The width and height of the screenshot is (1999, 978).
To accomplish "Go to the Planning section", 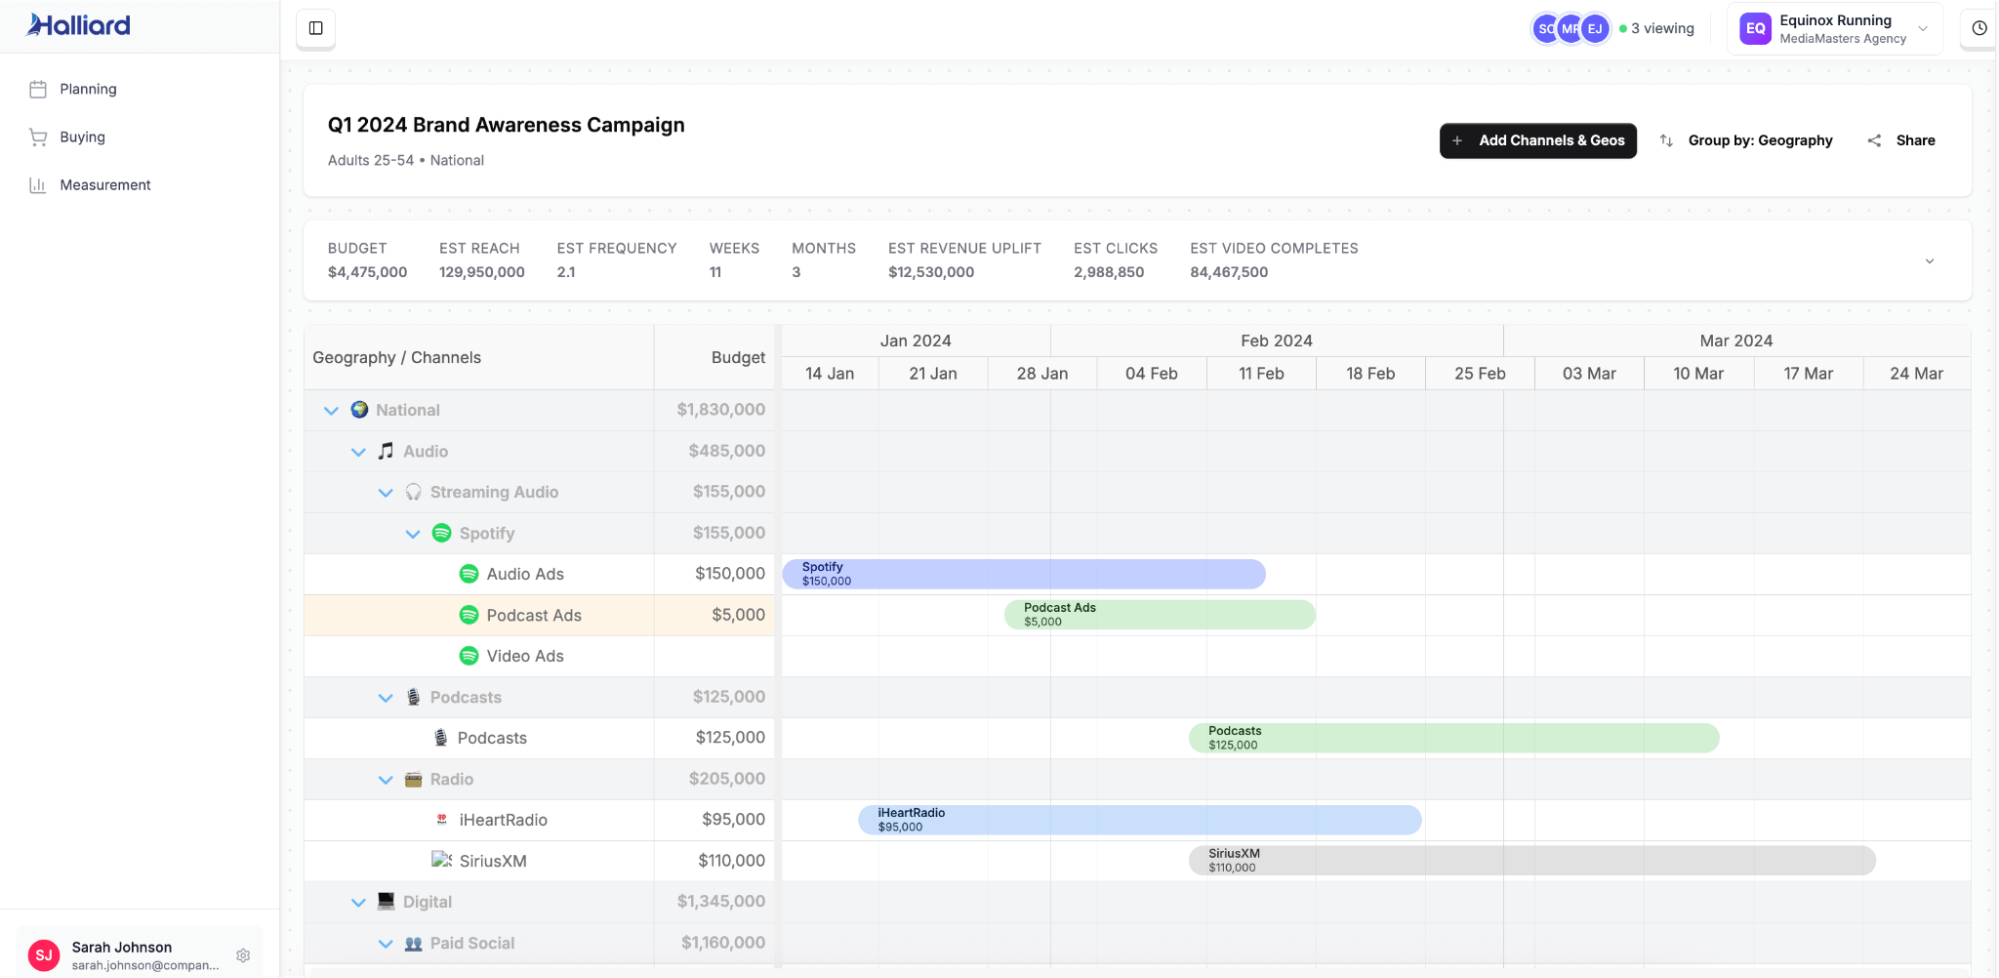I will 87,89.
